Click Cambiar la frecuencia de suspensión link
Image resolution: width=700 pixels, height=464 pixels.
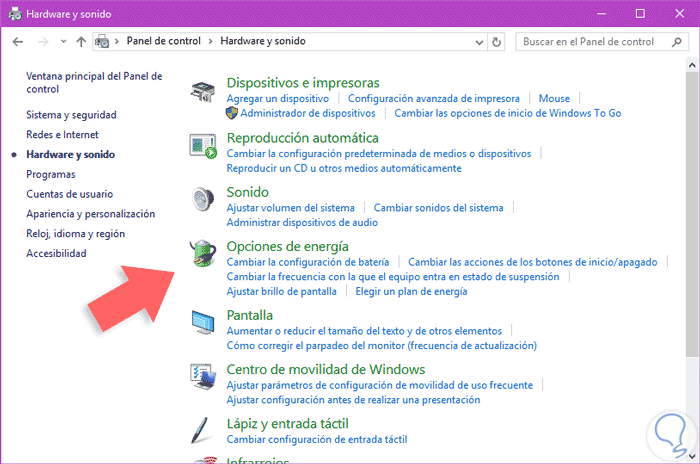click(x=393, y=277)
